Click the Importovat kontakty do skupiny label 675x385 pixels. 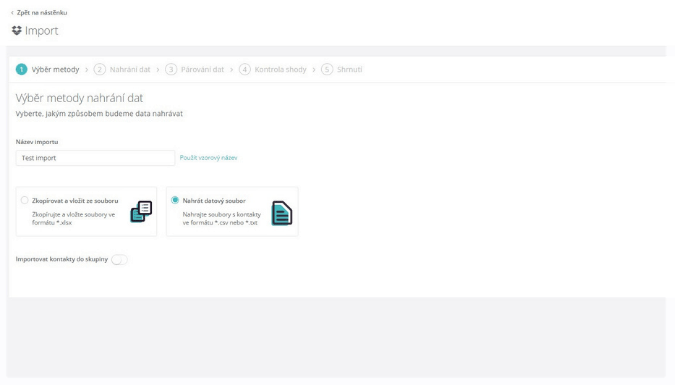(x=62, y=259)
